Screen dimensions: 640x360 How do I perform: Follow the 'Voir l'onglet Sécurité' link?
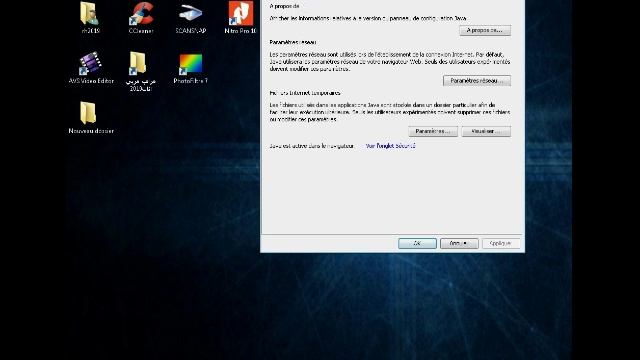coord(390,146)
